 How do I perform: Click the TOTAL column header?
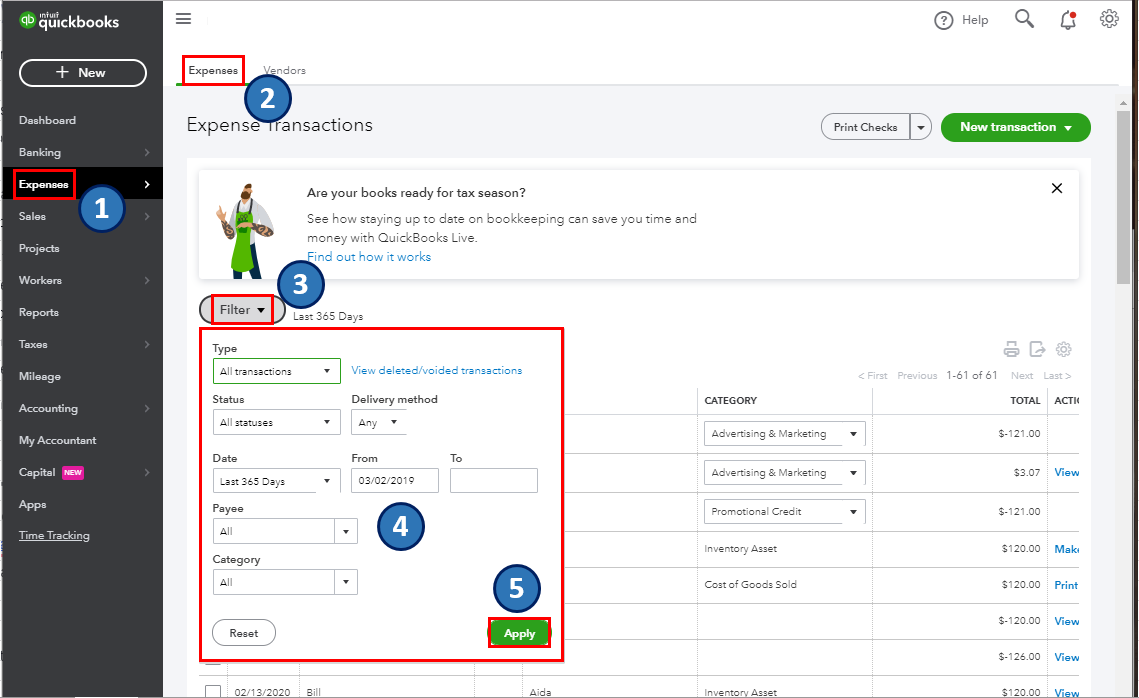coord(1025,400)
